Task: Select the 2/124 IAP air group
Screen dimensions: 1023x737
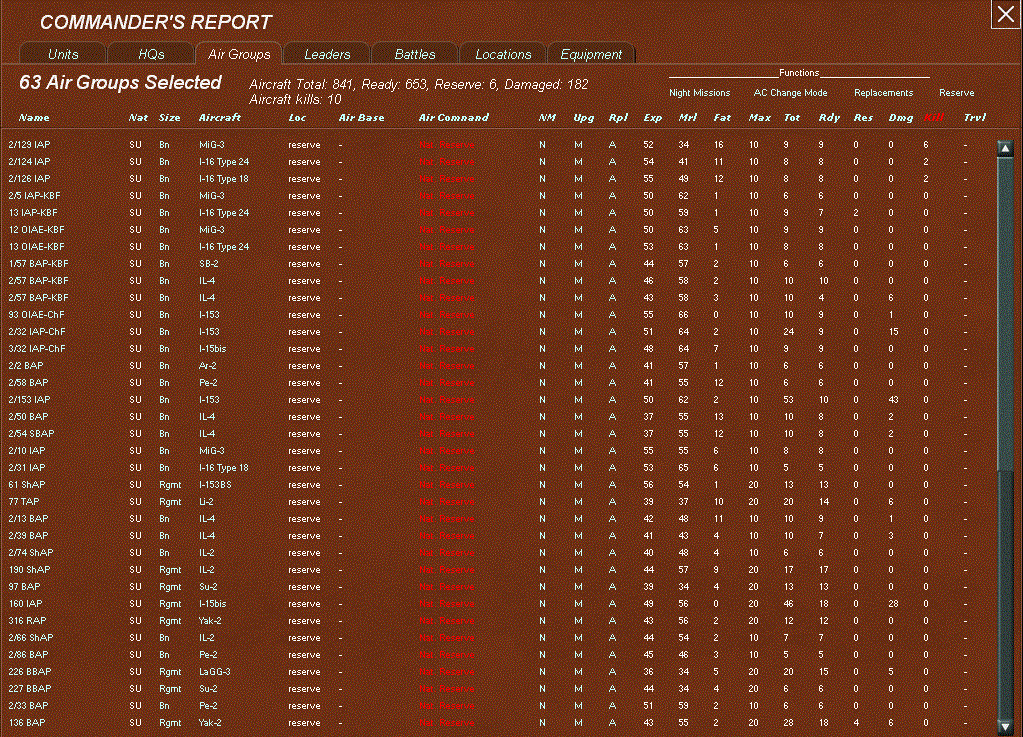Action: click(x=29, y=162)
